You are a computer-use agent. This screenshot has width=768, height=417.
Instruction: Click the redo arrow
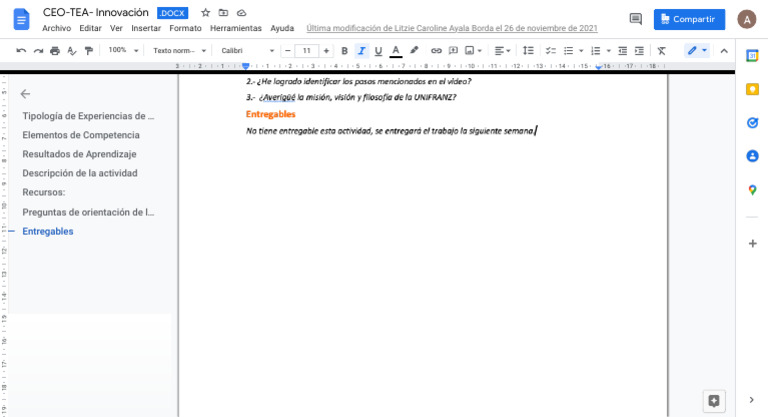pyautogui.click(x=38, y=50)
